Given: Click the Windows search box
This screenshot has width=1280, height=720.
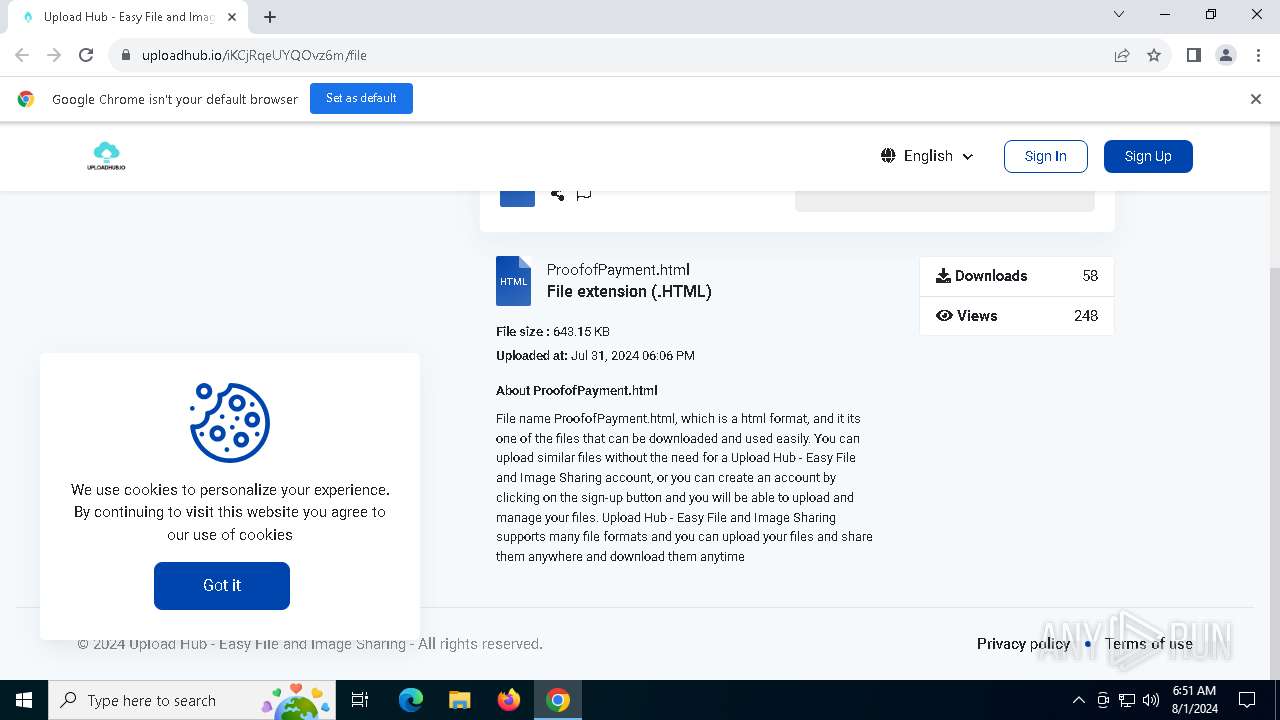Looking at the screenshot, I should click(x=191, y=700).
